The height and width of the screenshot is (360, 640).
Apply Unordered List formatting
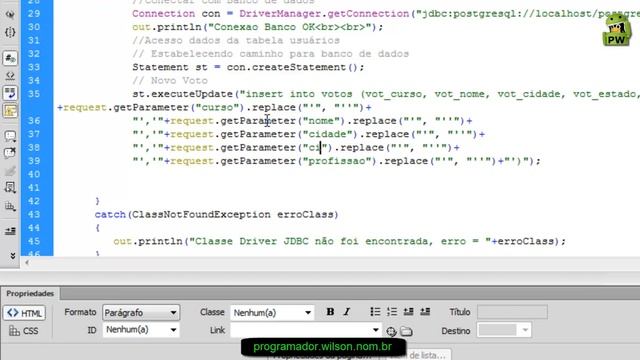point(375,312)
